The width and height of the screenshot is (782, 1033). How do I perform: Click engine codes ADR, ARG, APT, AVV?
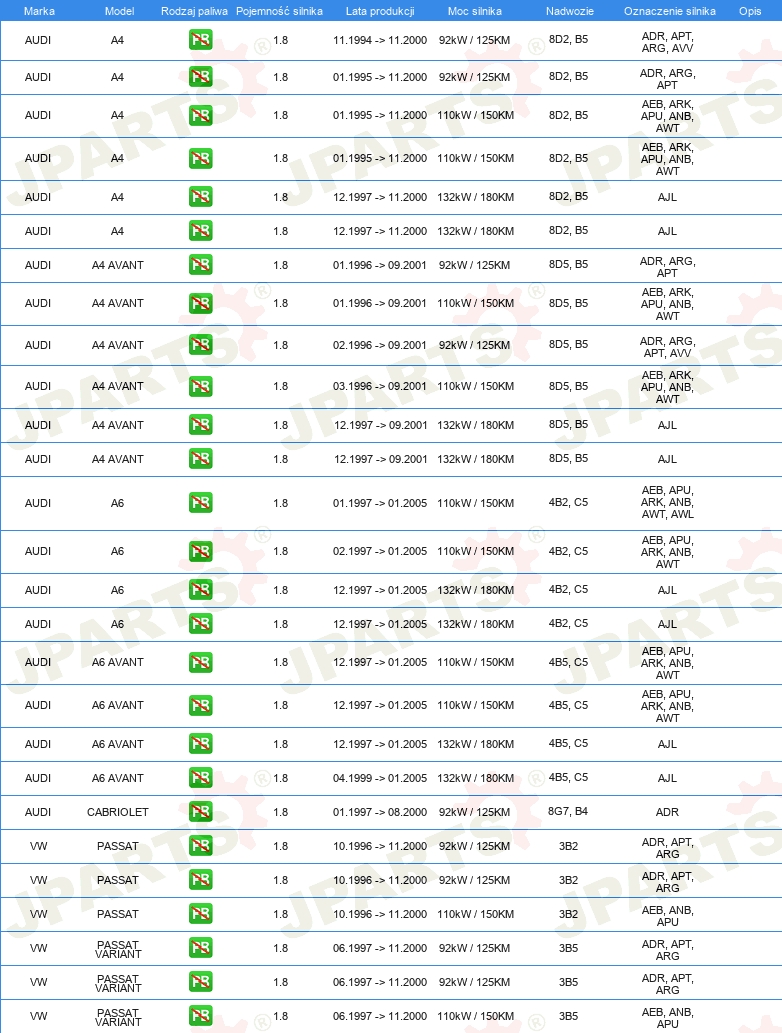coord(667,347)
